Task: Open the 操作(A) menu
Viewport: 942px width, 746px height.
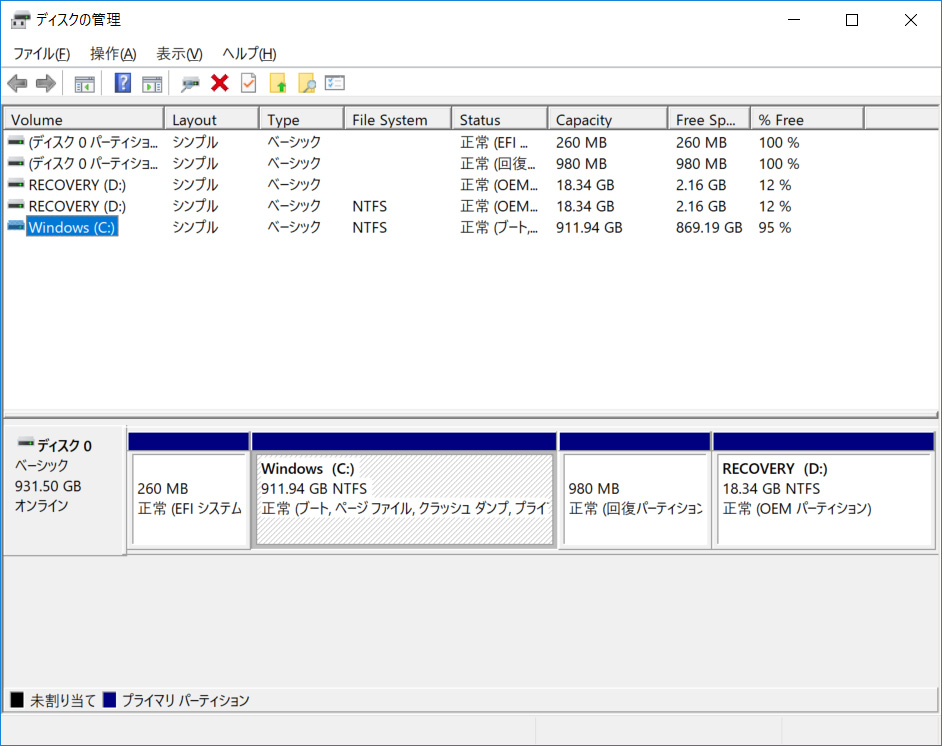Action: (113, 54)
